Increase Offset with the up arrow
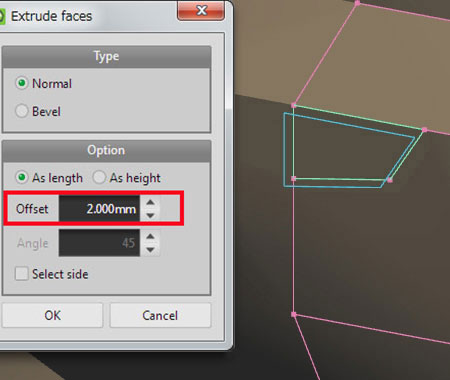 pyautogui.click(x=150, y=202)
